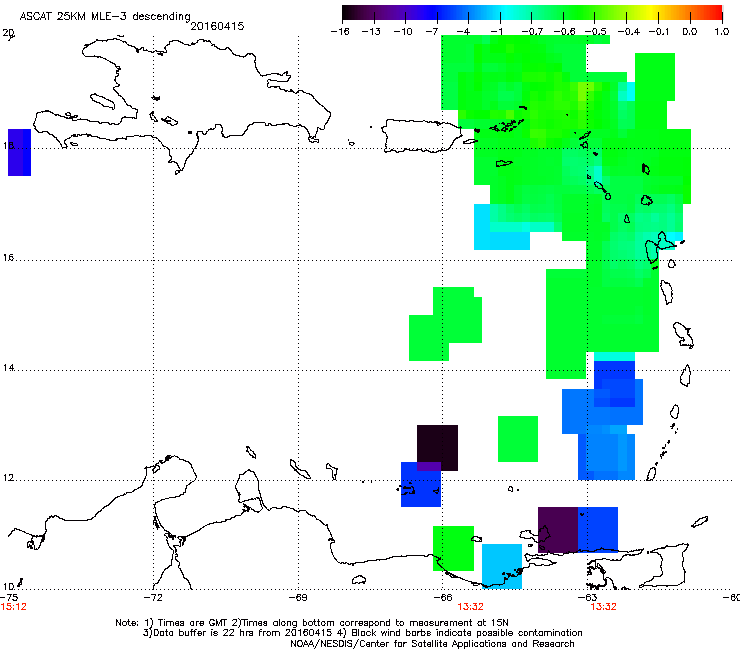Click the color bar label -7
The image size is (740, 650).
(431, 32)
